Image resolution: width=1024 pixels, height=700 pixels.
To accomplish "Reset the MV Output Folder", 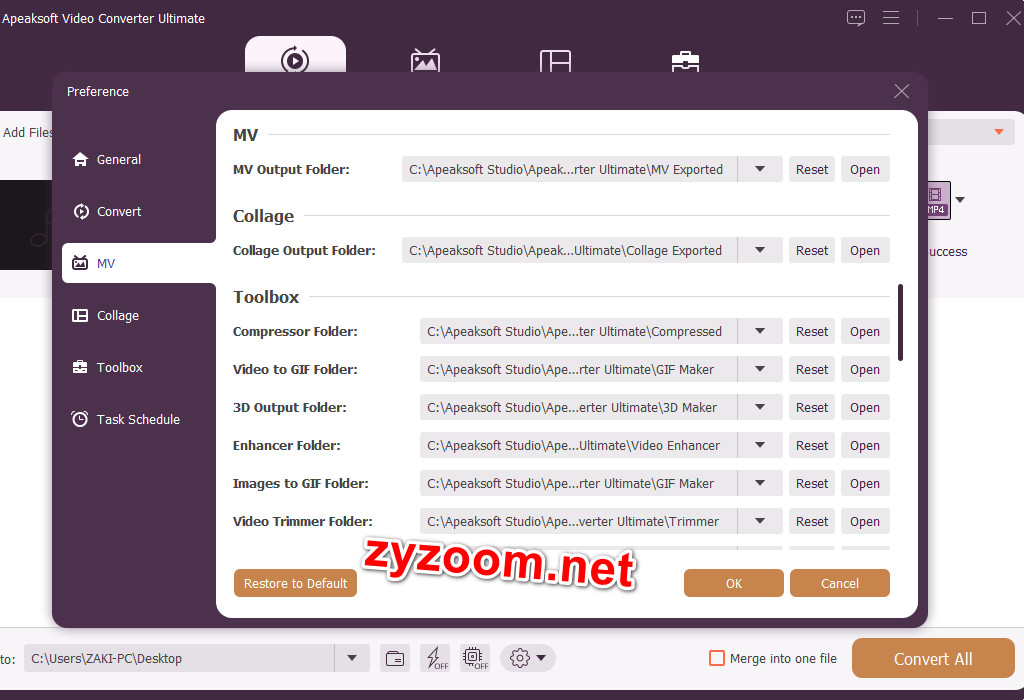I will click(812, 169).
